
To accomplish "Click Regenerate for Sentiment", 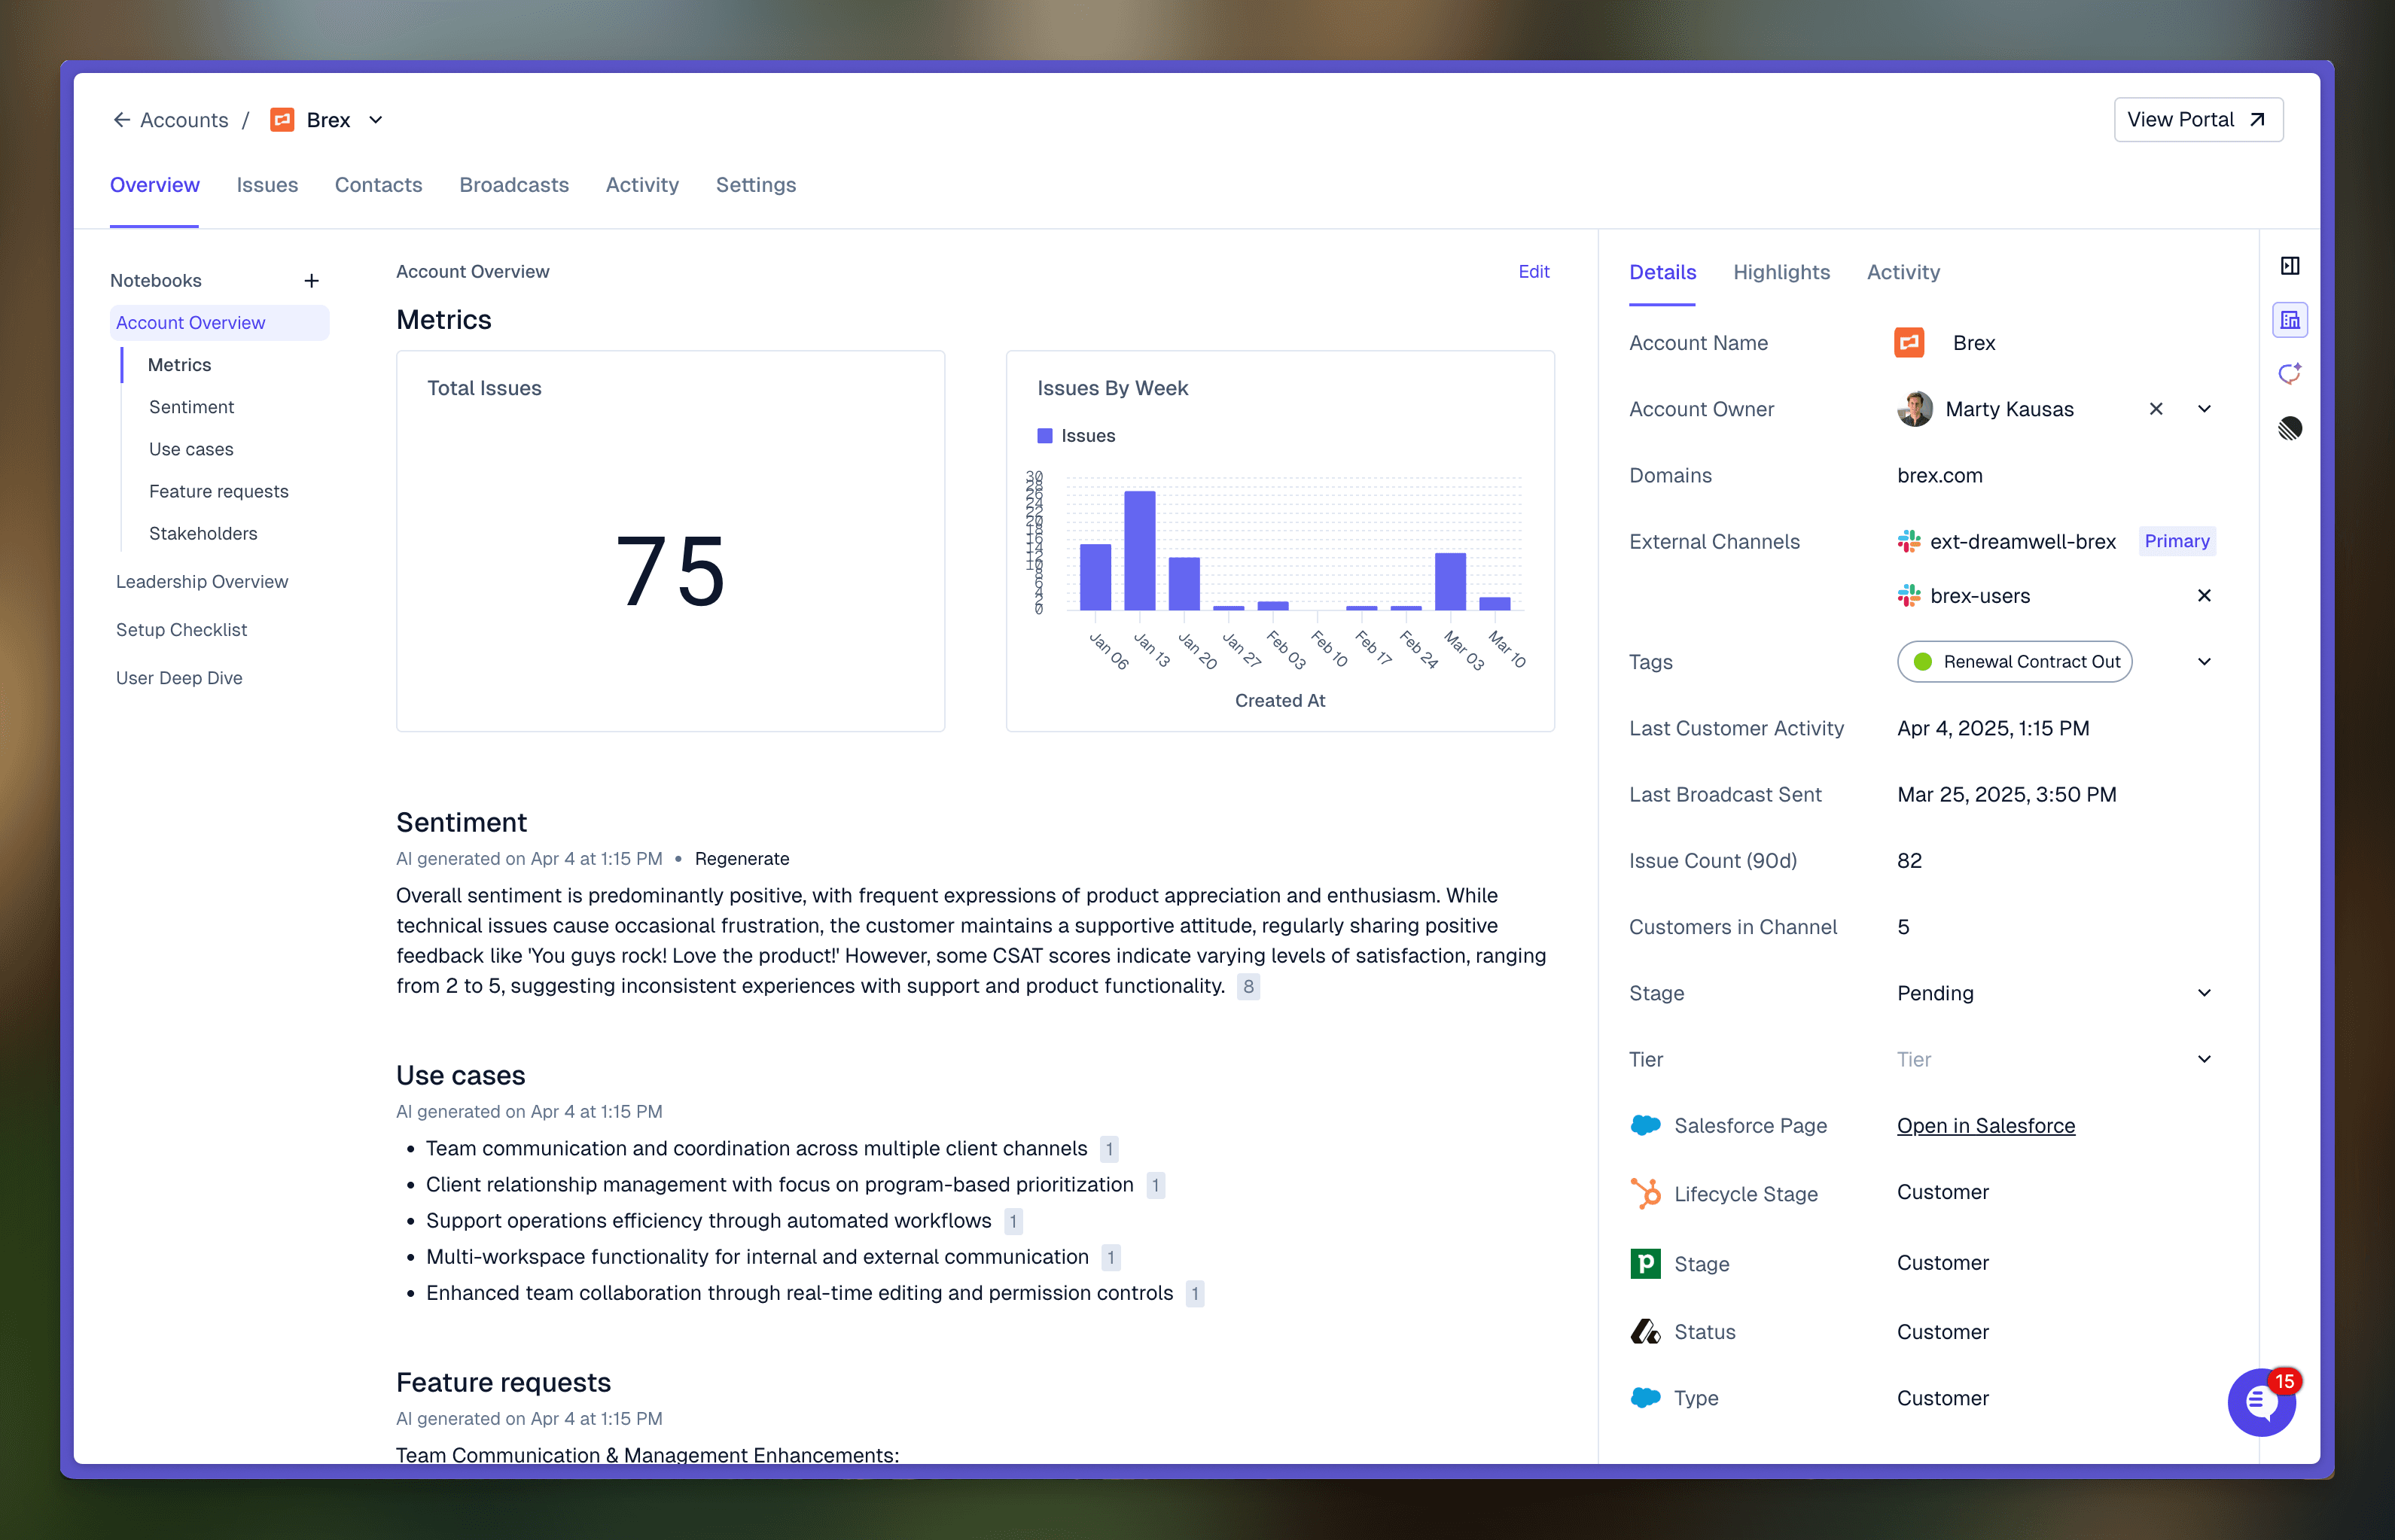I will tap(742, 859).
